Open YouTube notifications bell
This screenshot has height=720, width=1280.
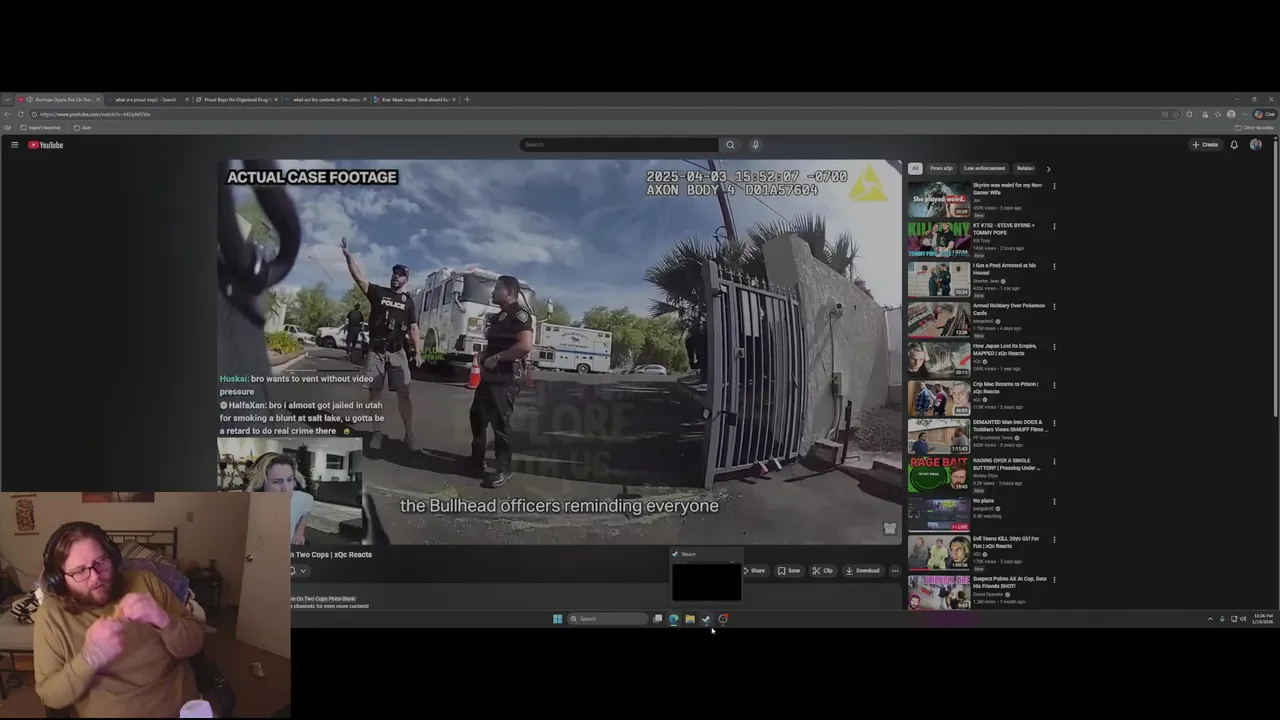pos(1234,145)
